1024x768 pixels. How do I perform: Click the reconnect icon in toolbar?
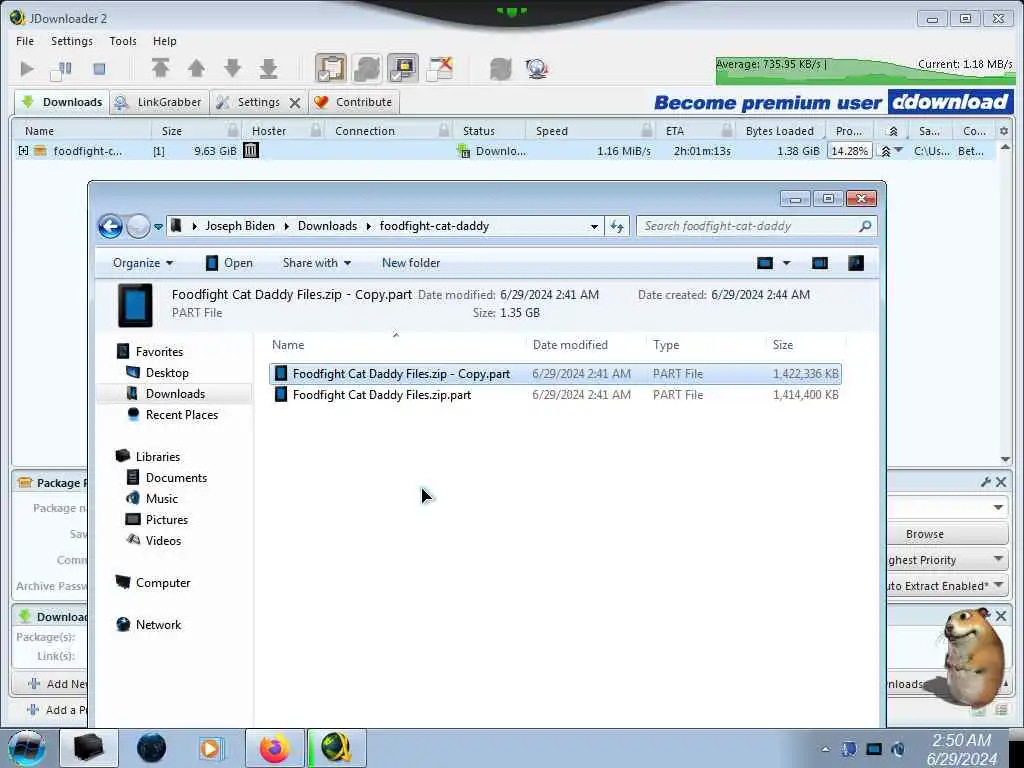501,69
